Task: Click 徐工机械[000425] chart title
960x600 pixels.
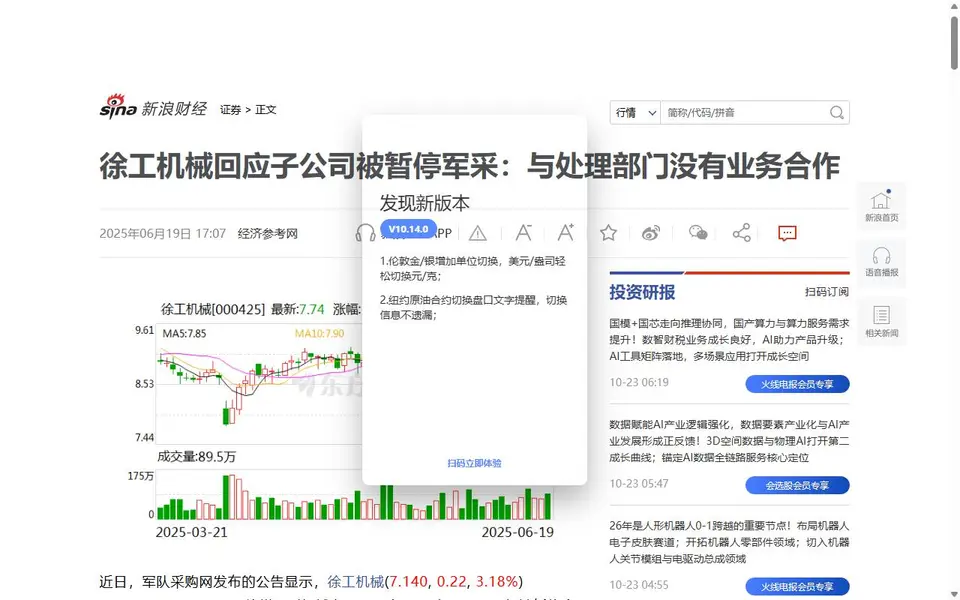Action: pyautogui.click(x=212, y=309)
